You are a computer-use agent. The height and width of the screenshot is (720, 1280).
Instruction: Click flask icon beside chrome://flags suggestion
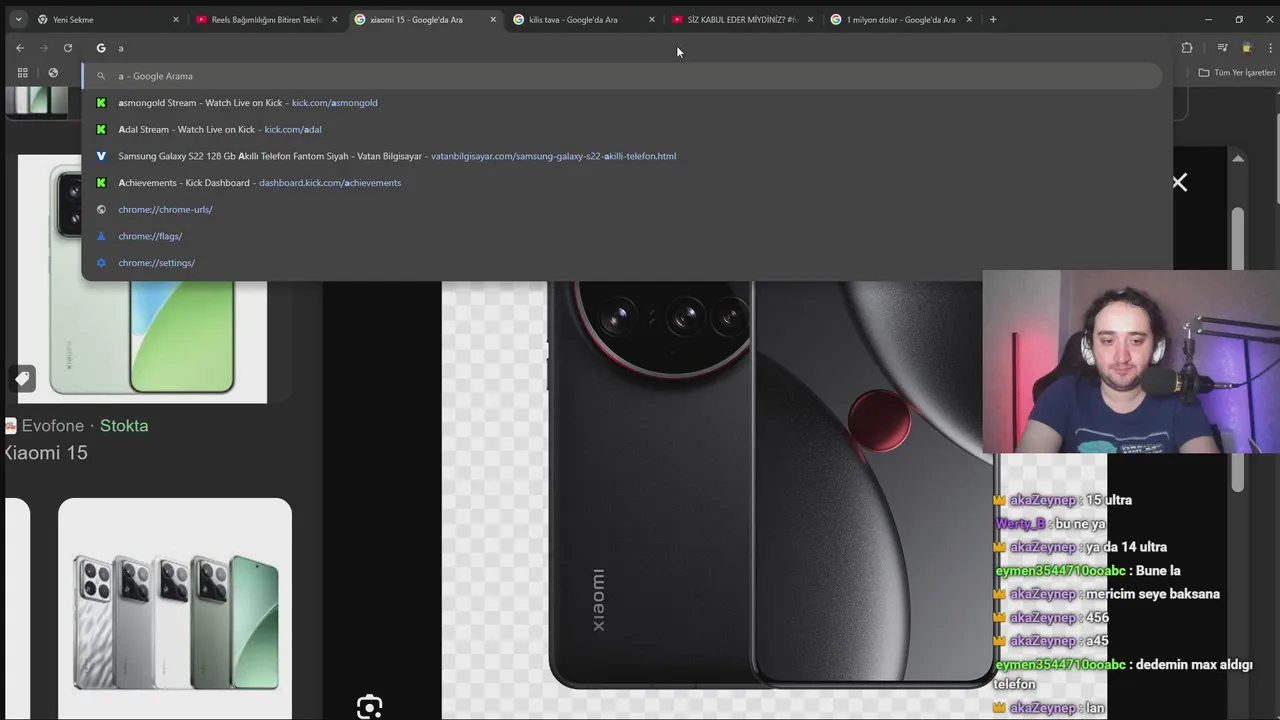point(101,236)
